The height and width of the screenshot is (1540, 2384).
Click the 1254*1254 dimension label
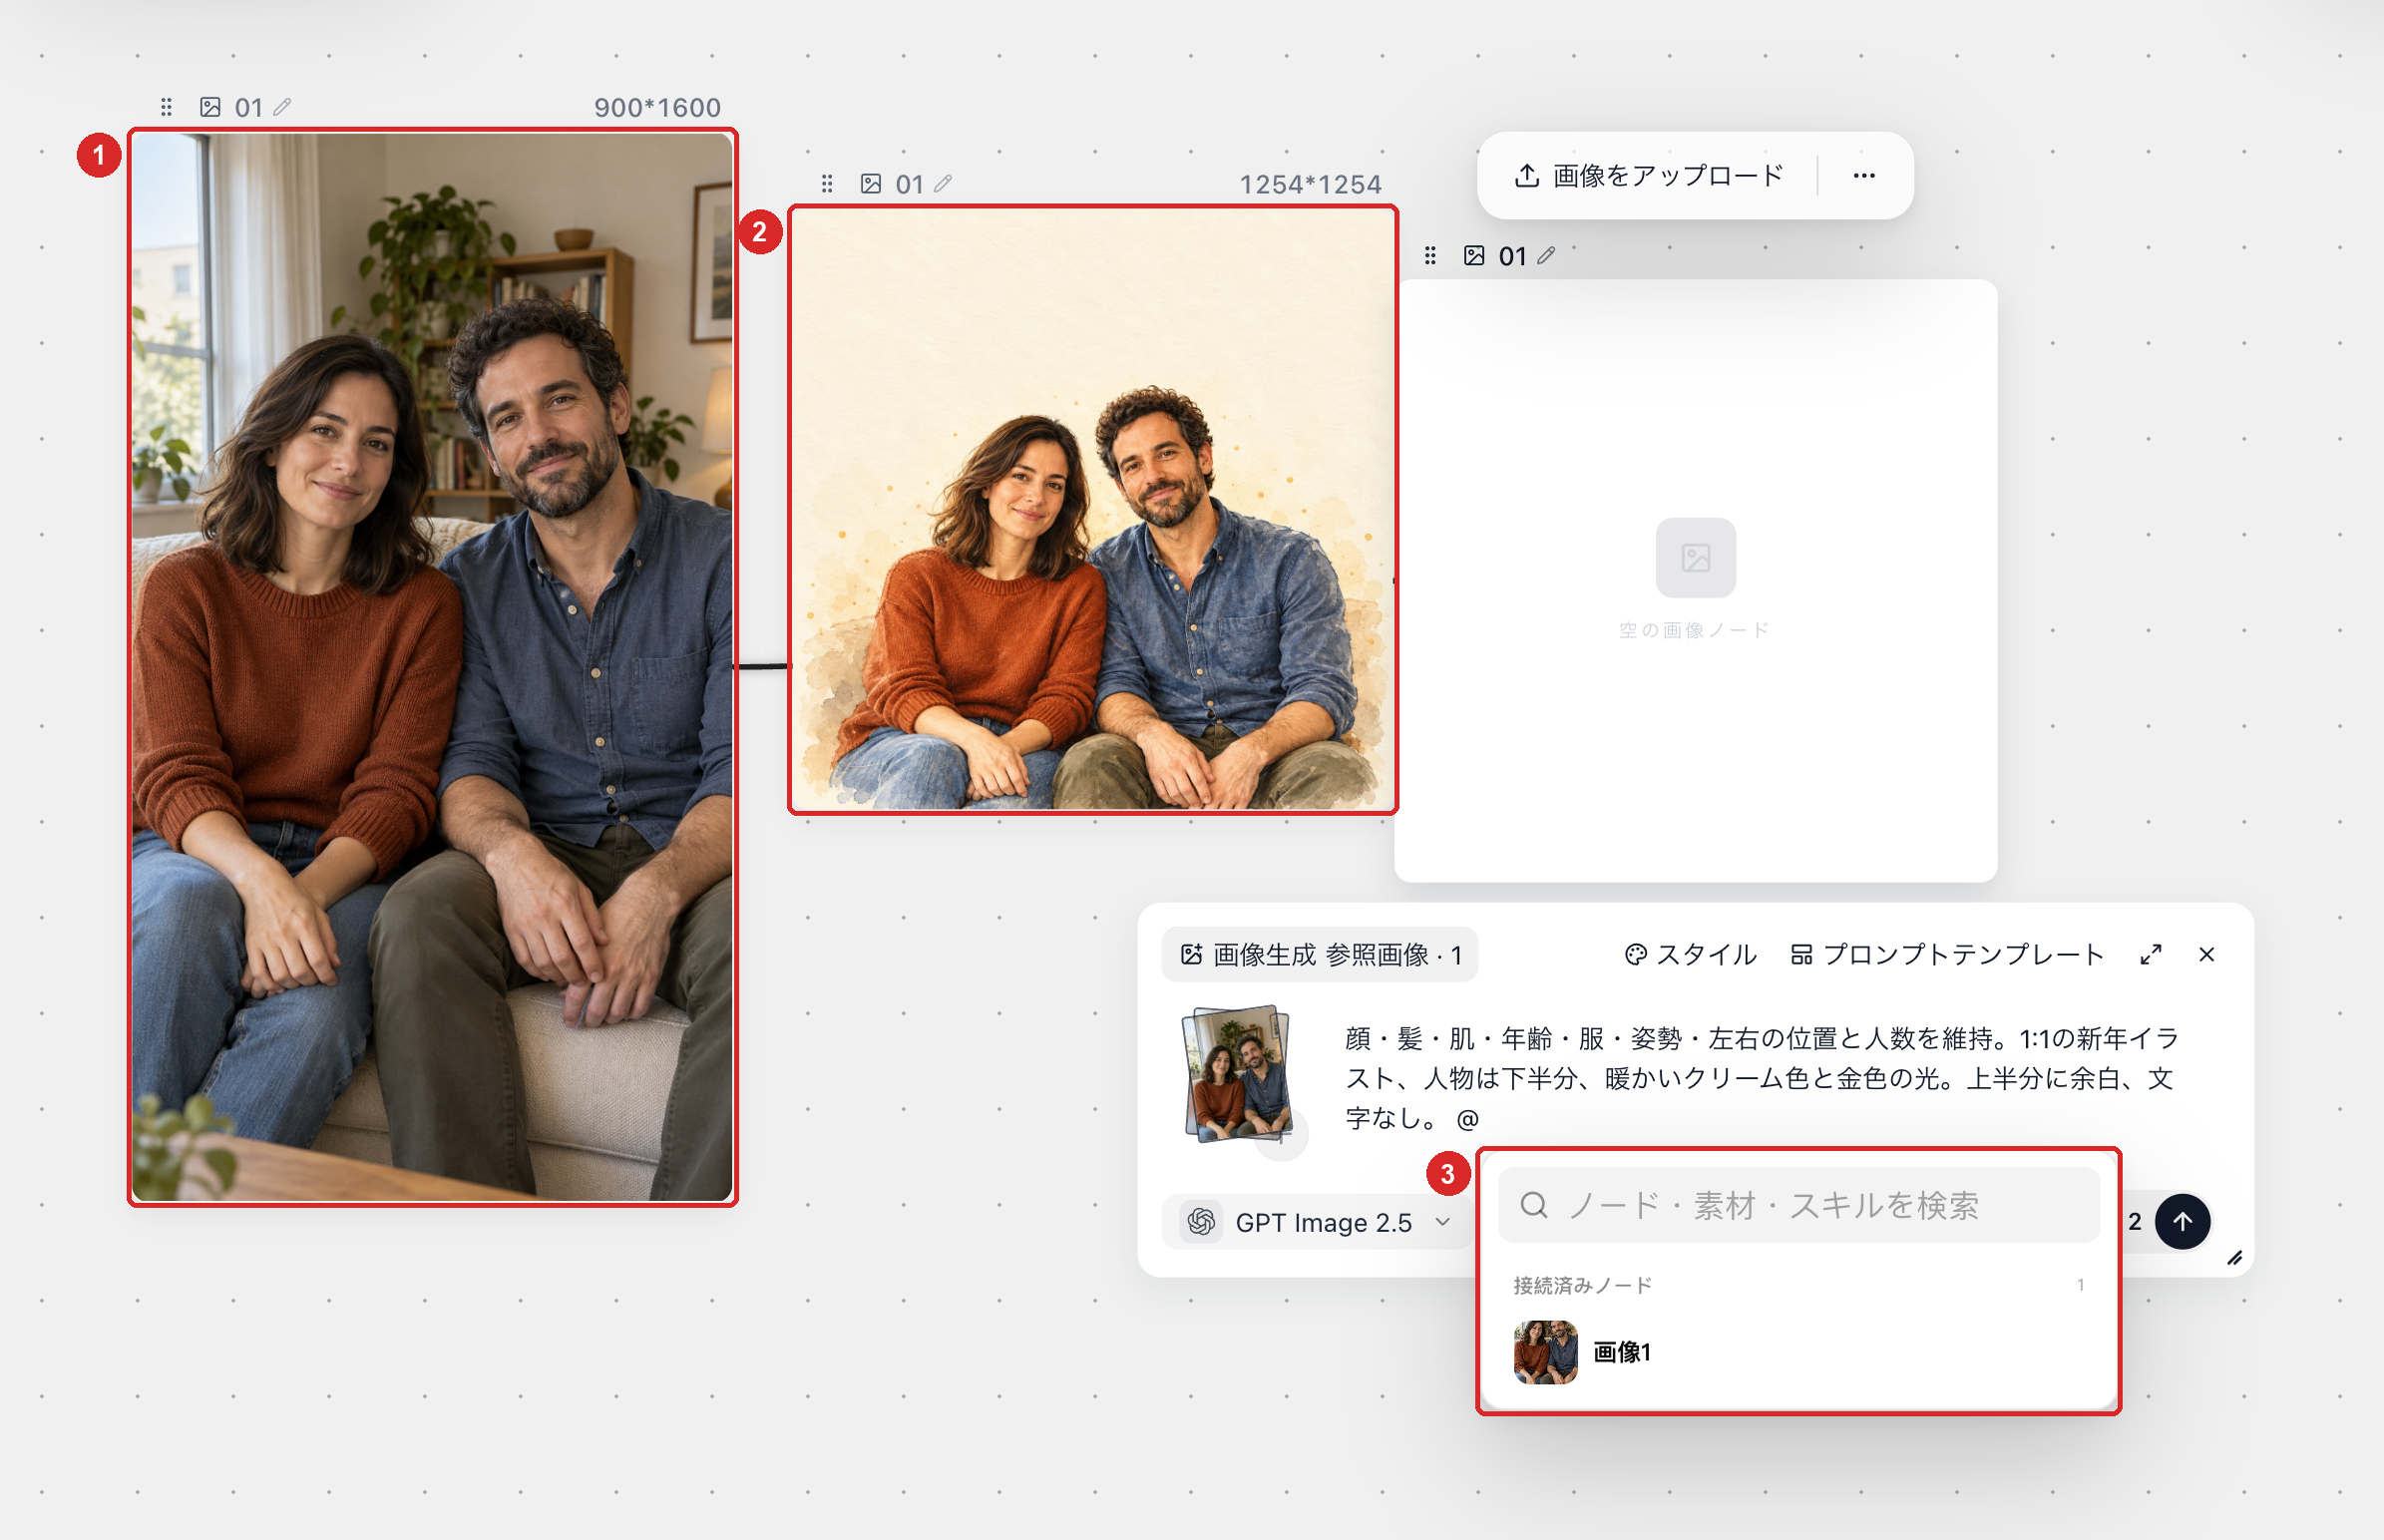pos(1310,185)
